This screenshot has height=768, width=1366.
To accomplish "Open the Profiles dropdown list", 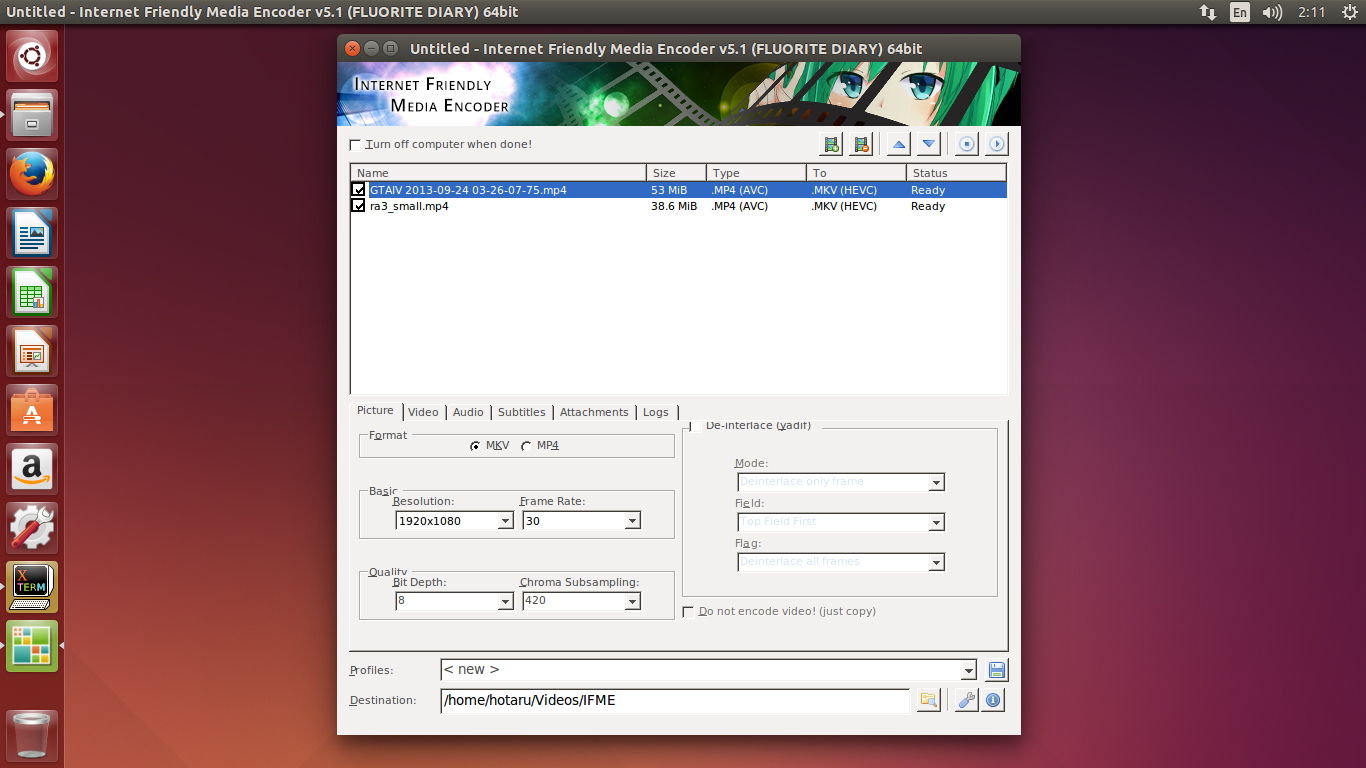I will pos(967,670).
